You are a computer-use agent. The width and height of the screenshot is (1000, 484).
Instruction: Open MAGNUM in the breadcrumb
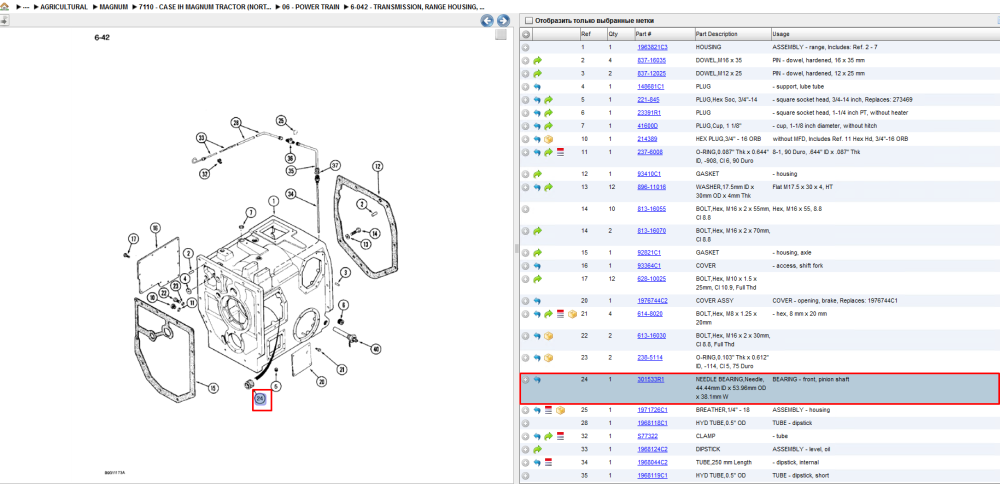pos(114,6)
